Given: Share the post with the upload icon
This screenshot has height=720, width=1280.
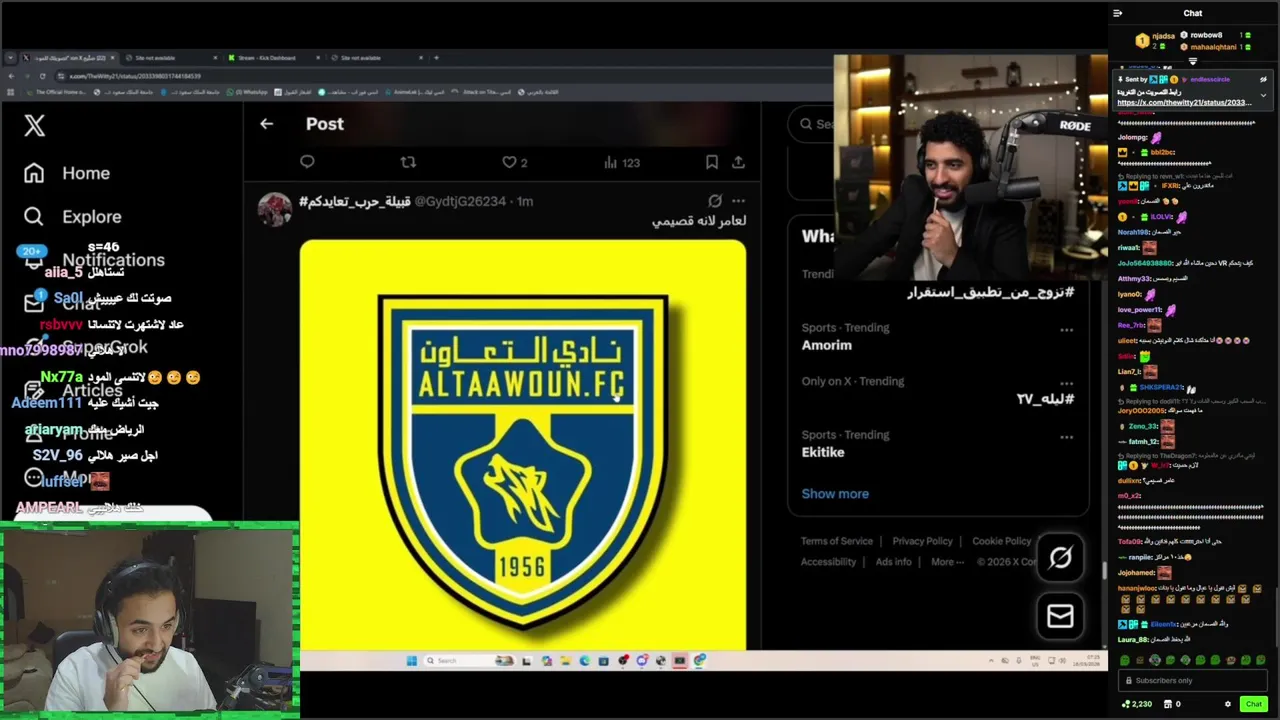Looking at the screenshot, I should click(738, 162).
